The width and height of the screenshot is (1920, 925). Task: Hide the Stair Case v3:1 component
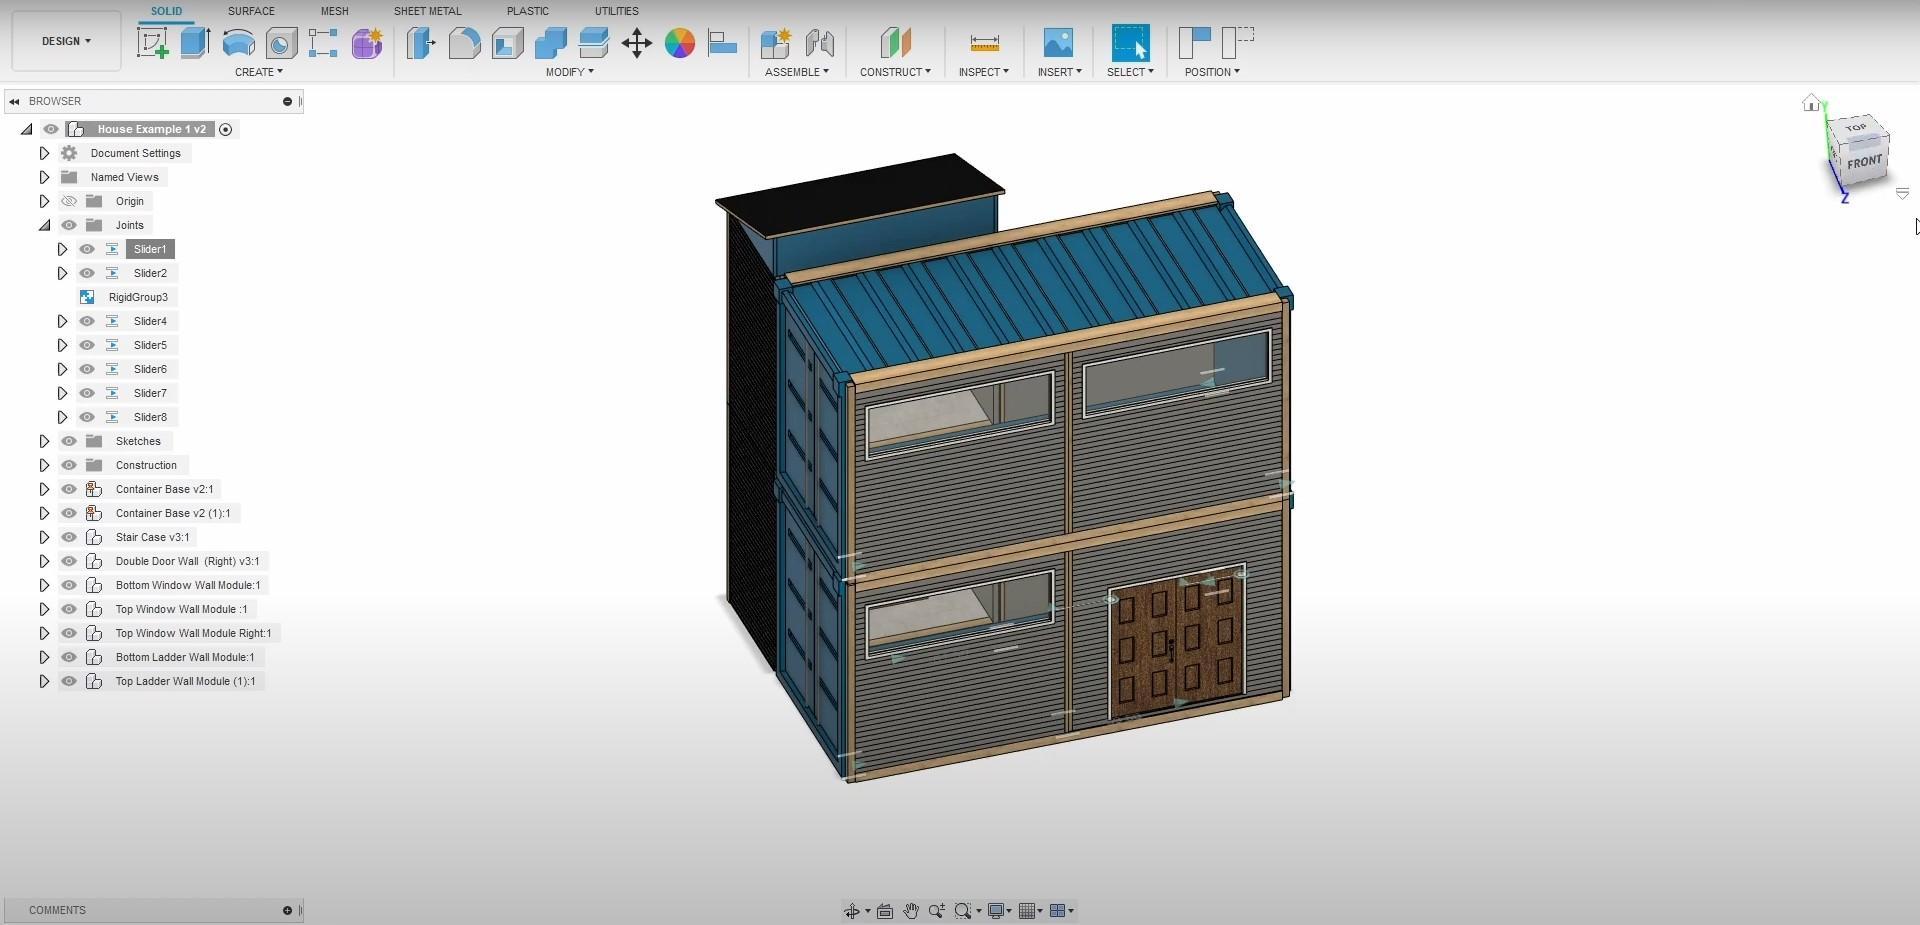[x=69, y=537]
